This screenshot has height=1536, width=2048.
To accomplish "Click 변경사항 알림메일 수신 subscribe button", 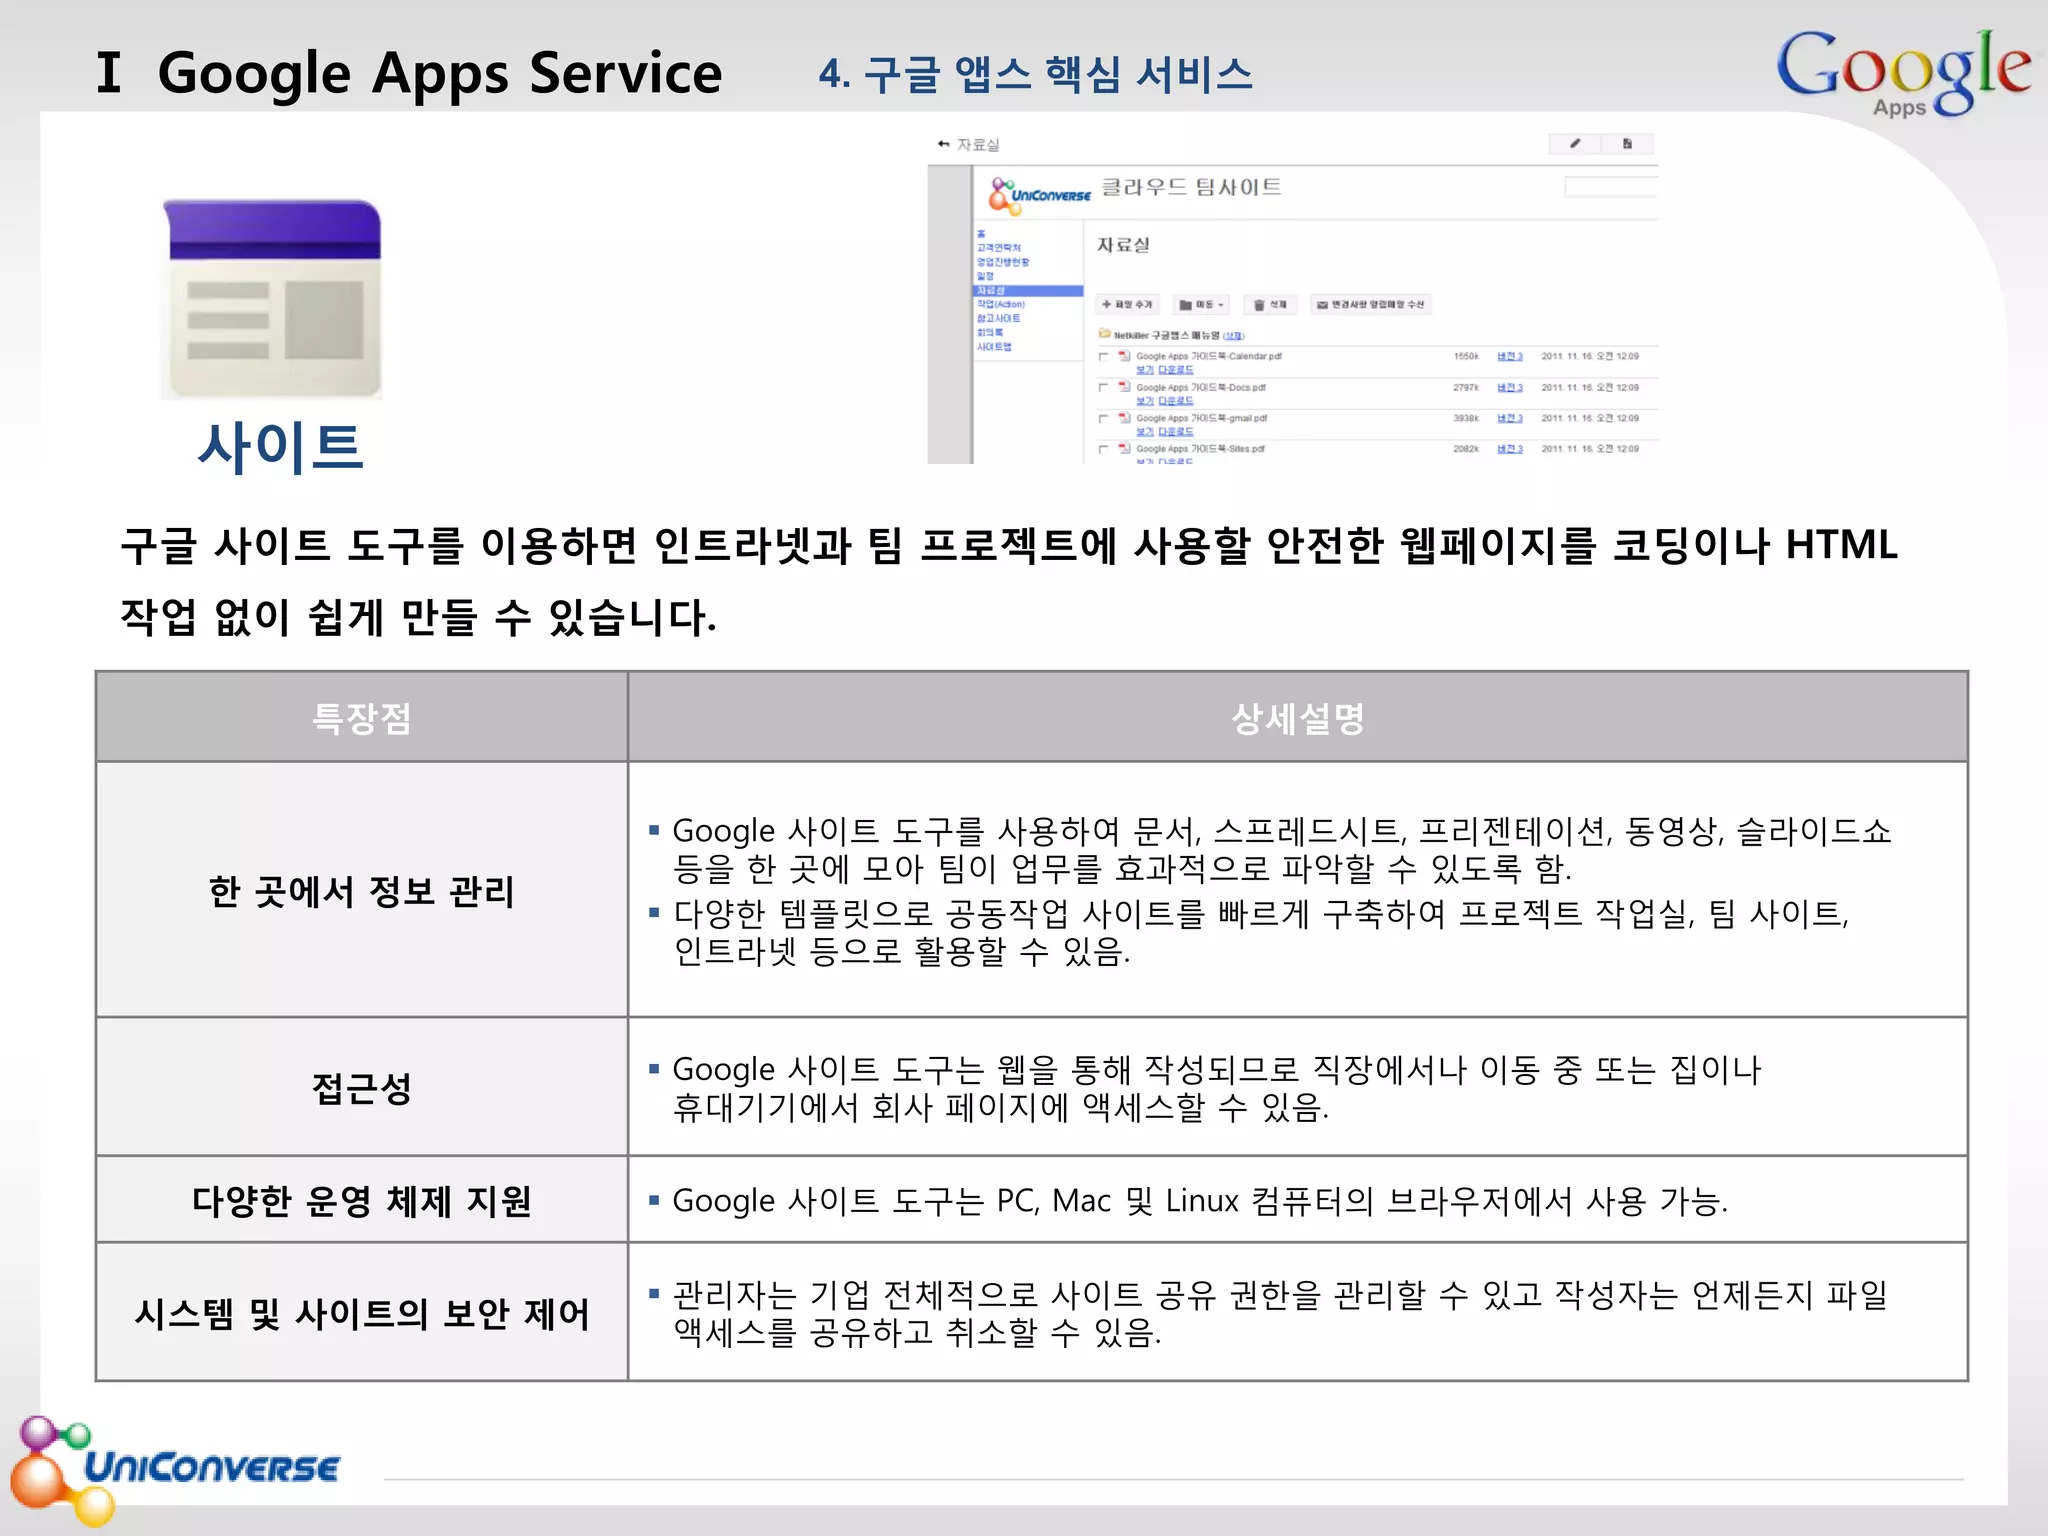I will coord(1370,304).
